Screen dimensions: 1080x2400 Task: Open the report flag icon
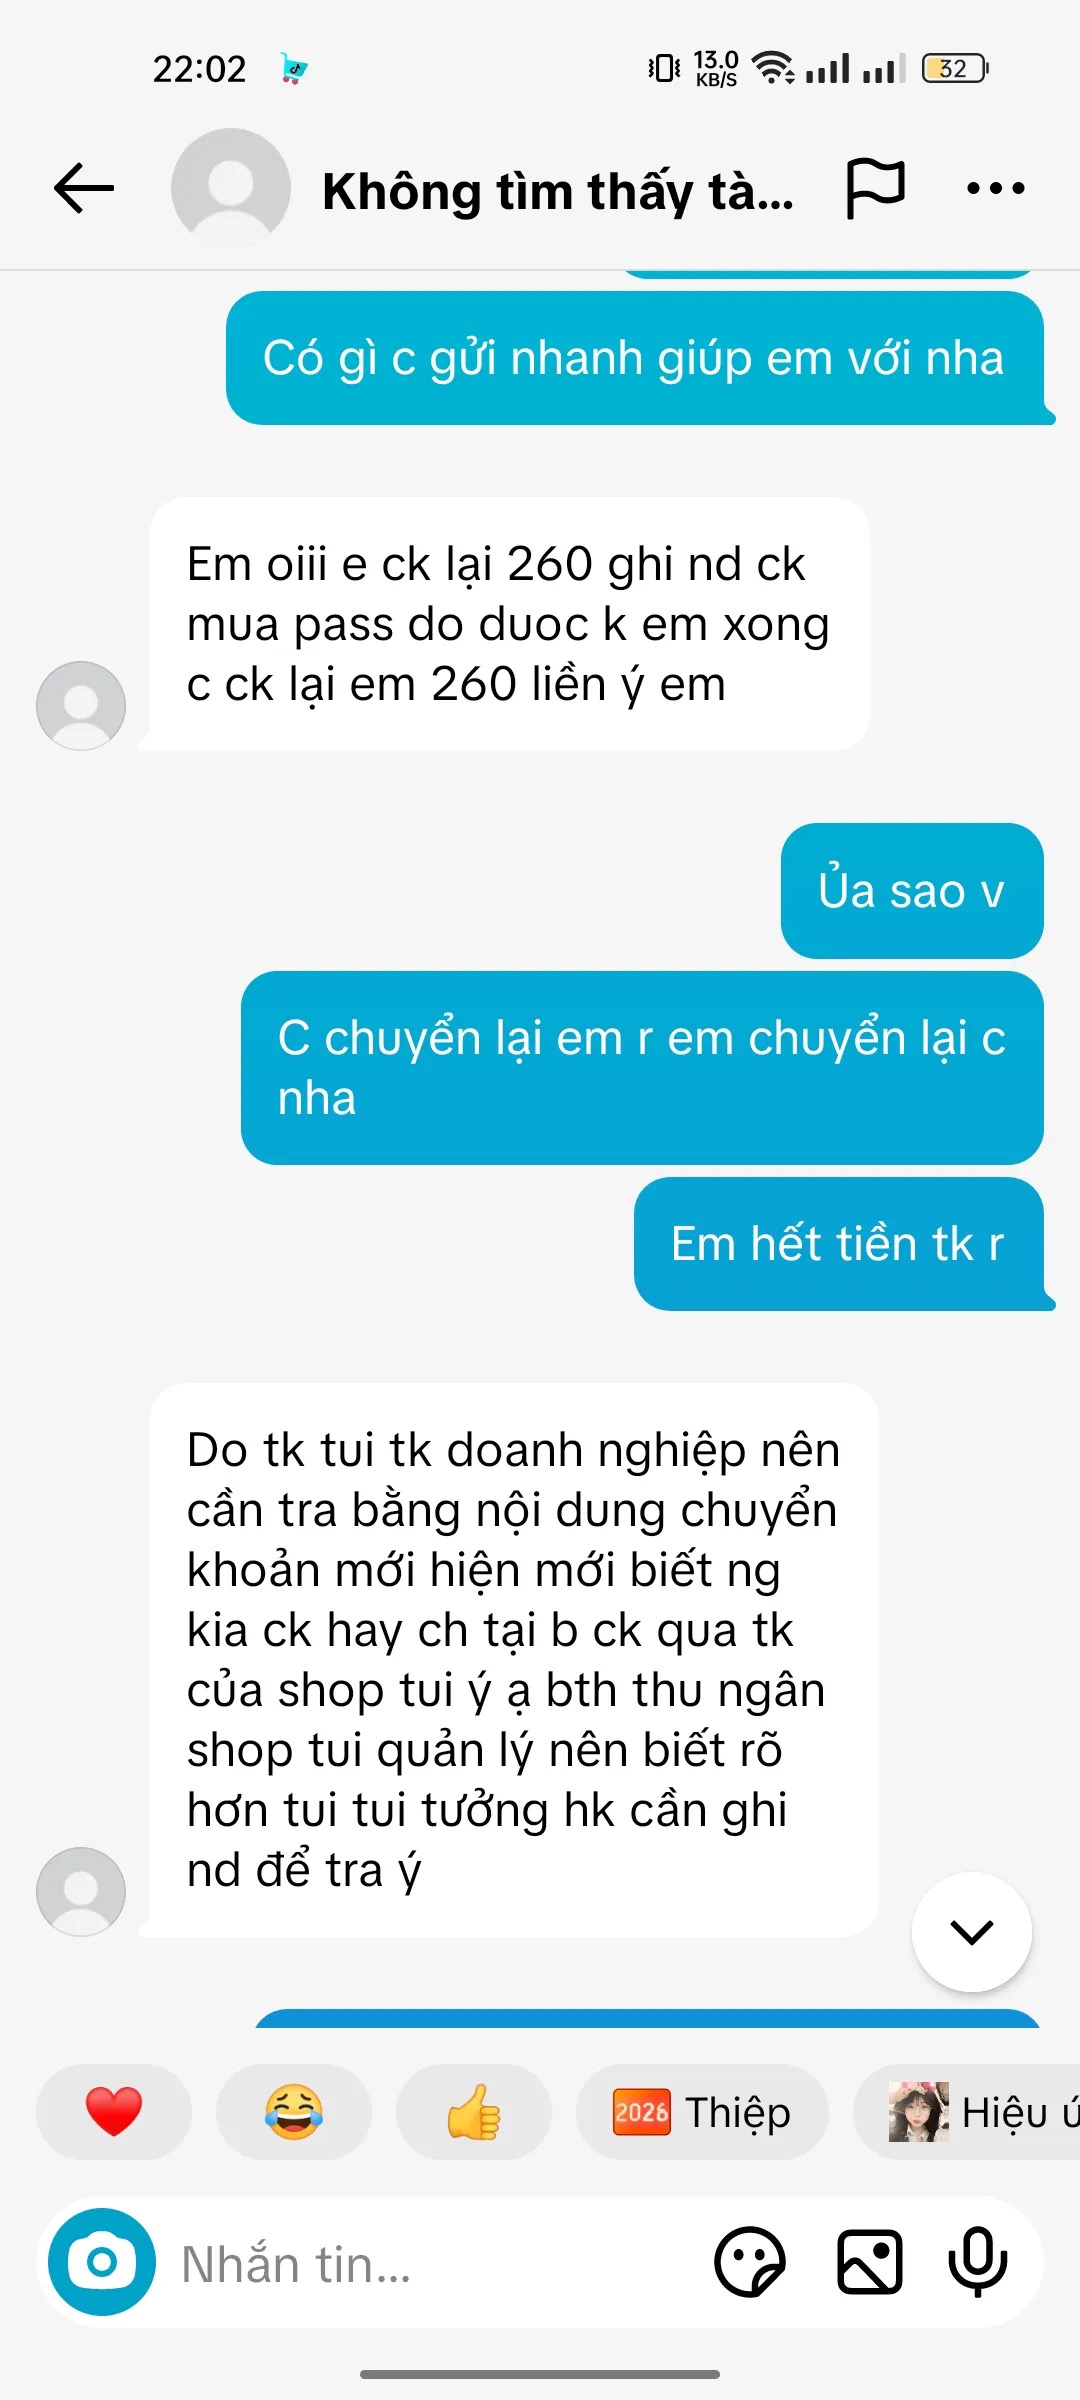876,188
